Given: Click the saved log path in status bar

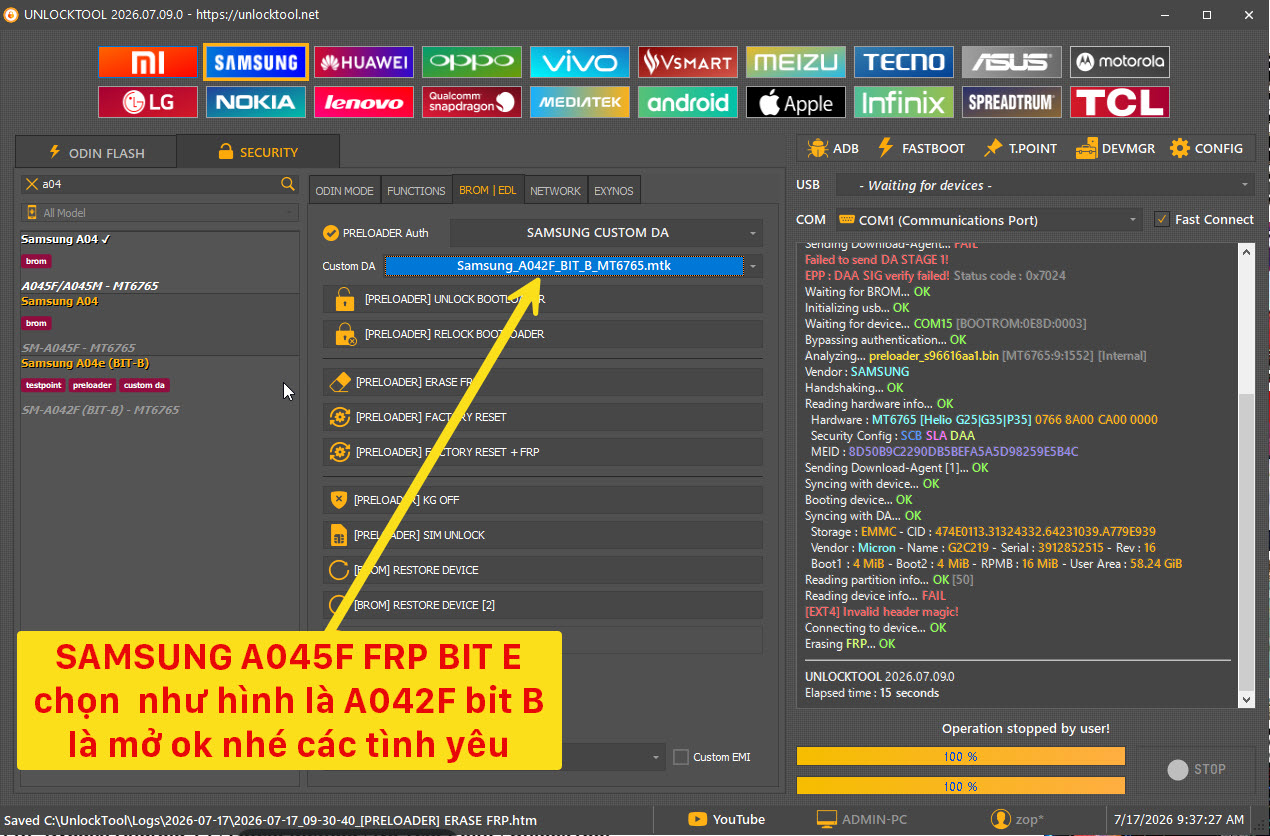Looking at the screenshot, I should click(270, 820).
